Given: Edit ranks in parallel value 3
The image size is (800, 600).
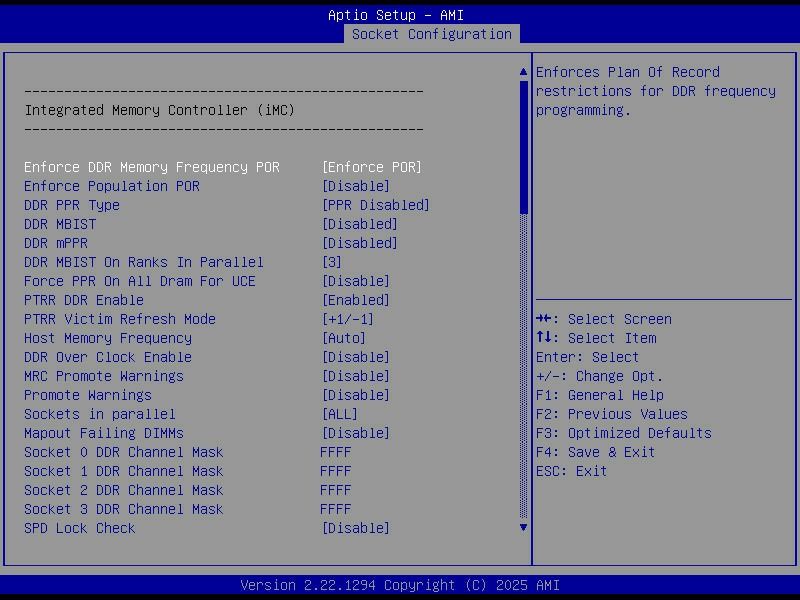Looking at the screenshot, I should point(332,262).
